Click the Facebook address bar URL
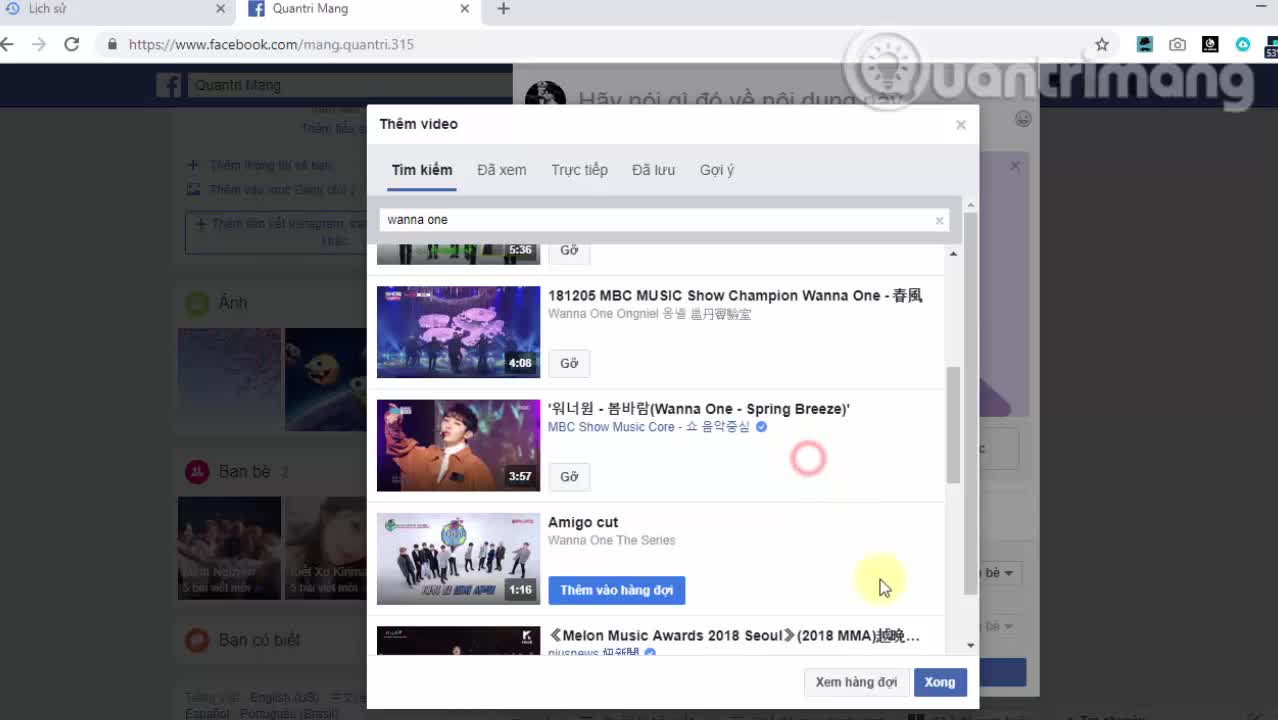Viewport: 1278px width, 720px height. (x=271, y=44)
